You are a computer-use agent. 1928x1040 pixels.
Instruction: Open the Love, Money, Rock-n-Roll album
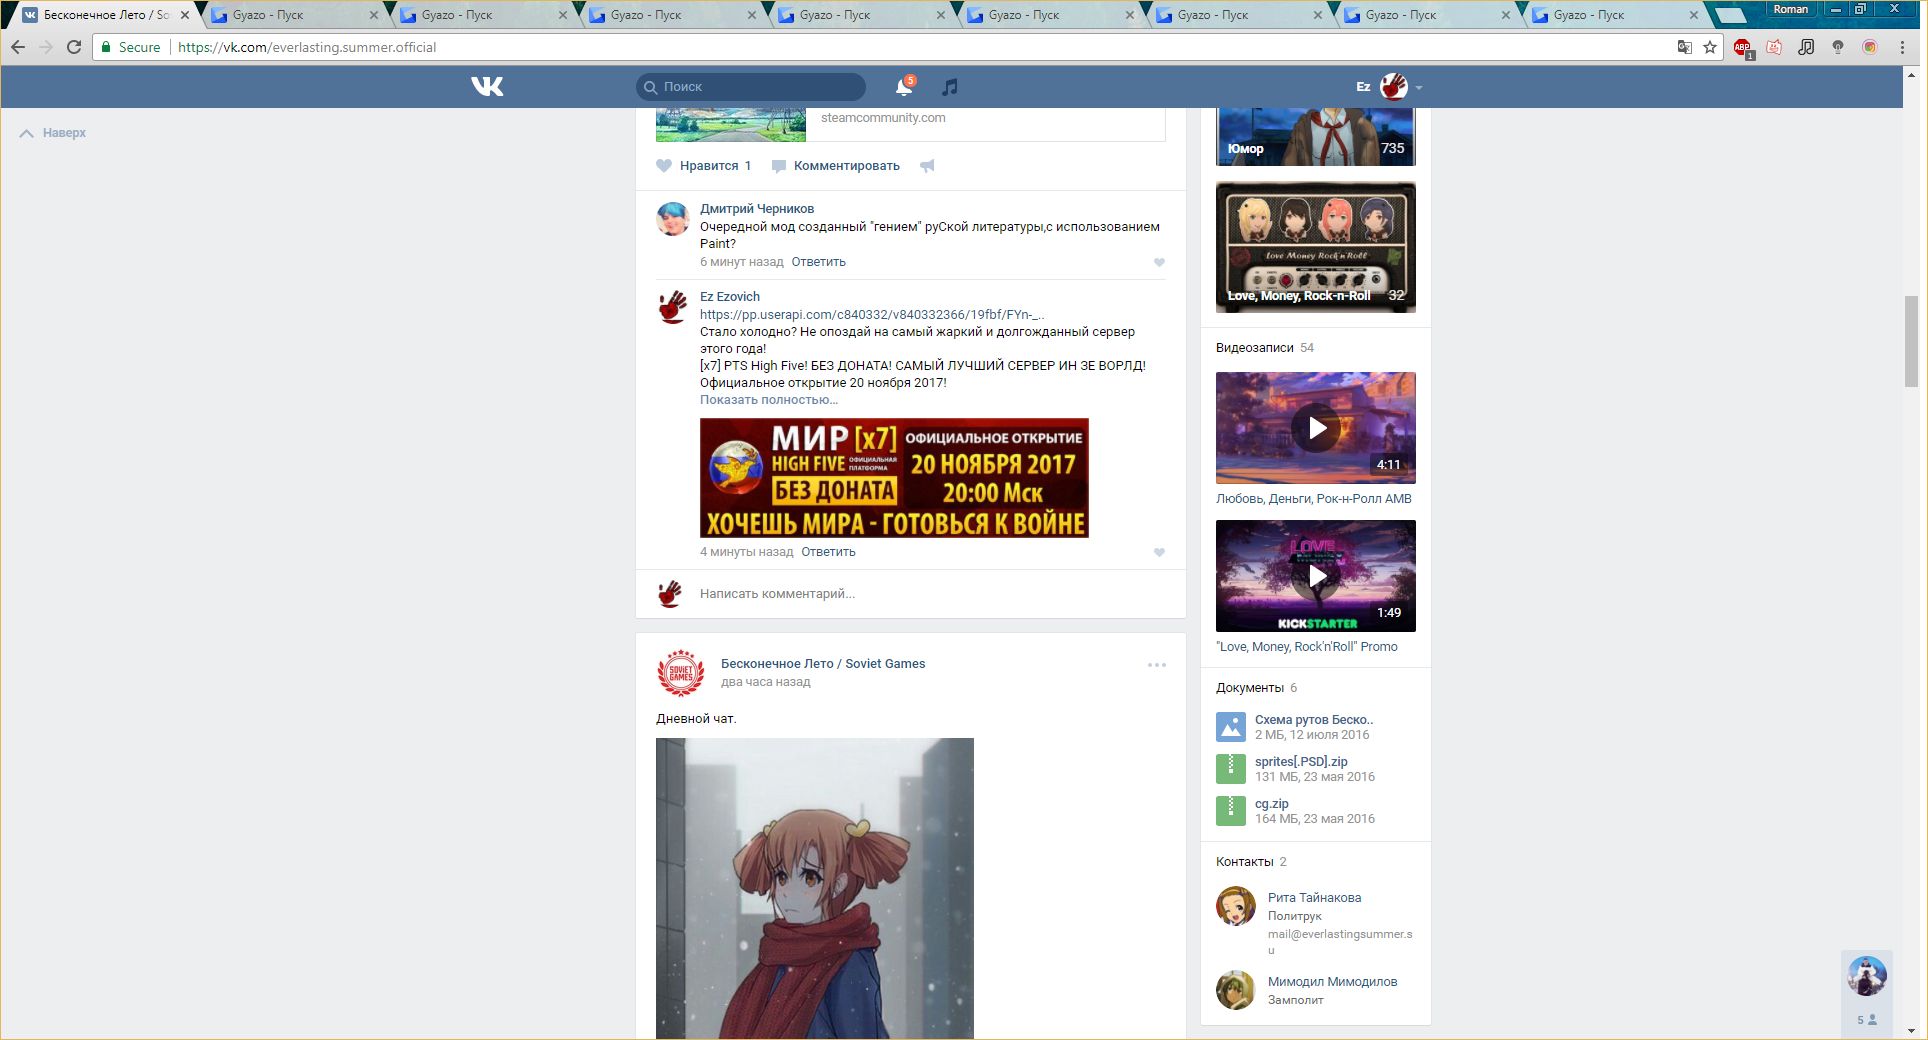[x=1316, y=247]
